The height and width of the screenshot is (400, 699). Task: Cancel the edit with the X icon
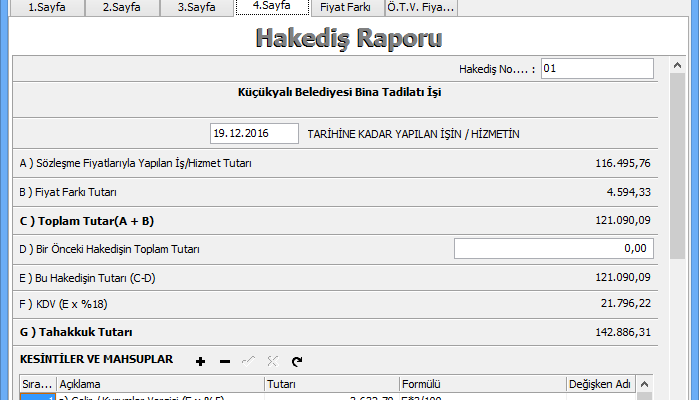point(272,360)
